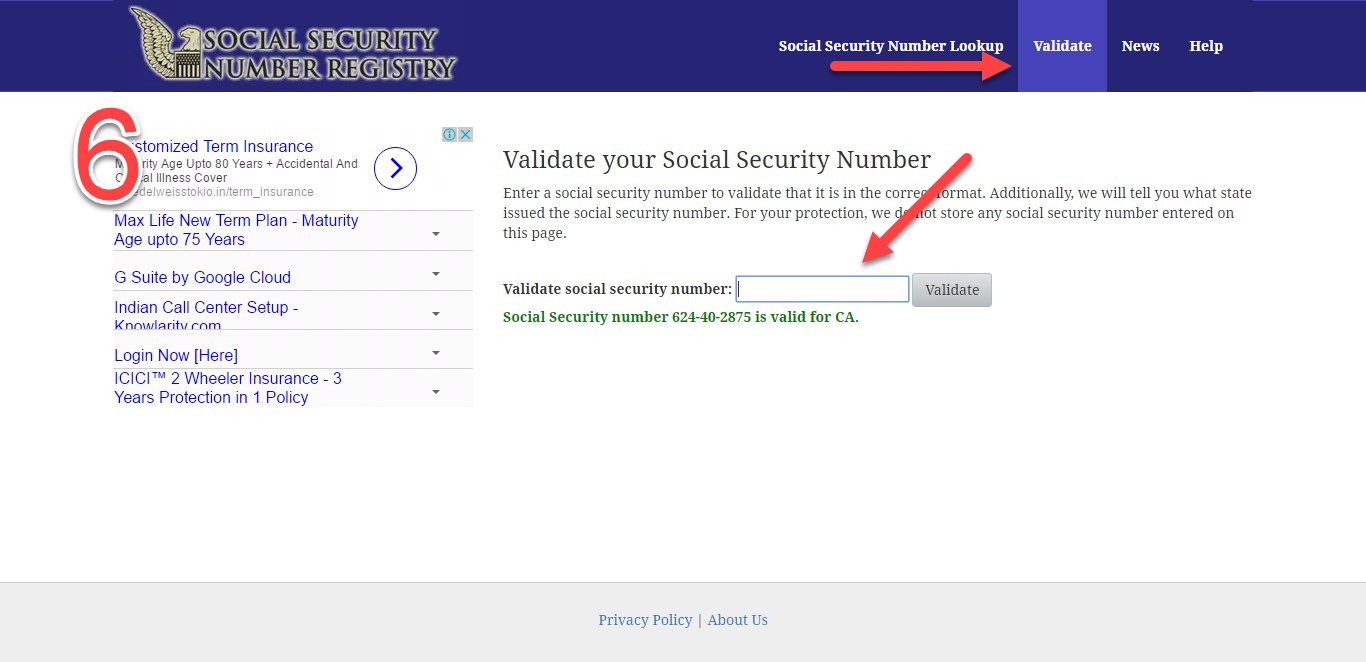
Task: Open the Help menu item
Action: pos(1206,46)
